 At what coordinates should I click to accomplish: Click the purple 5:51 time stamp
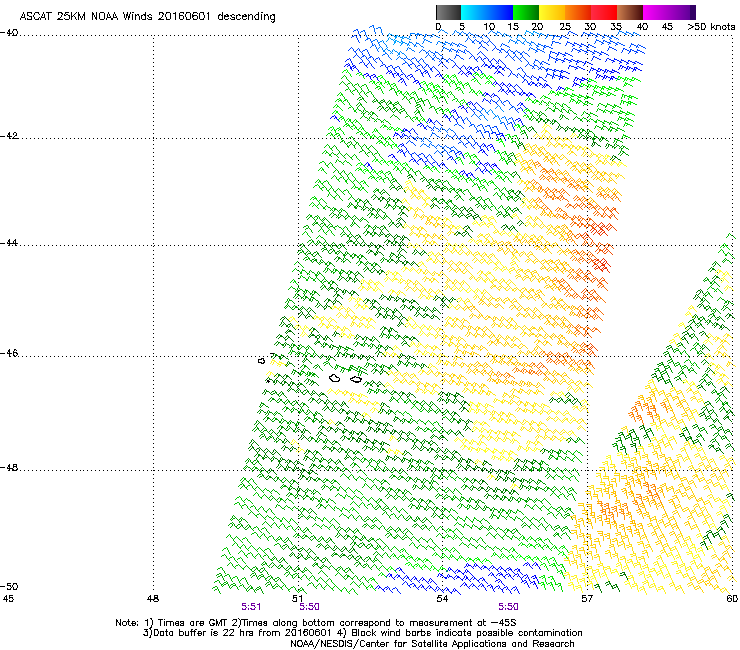click(x=251, y=607)
